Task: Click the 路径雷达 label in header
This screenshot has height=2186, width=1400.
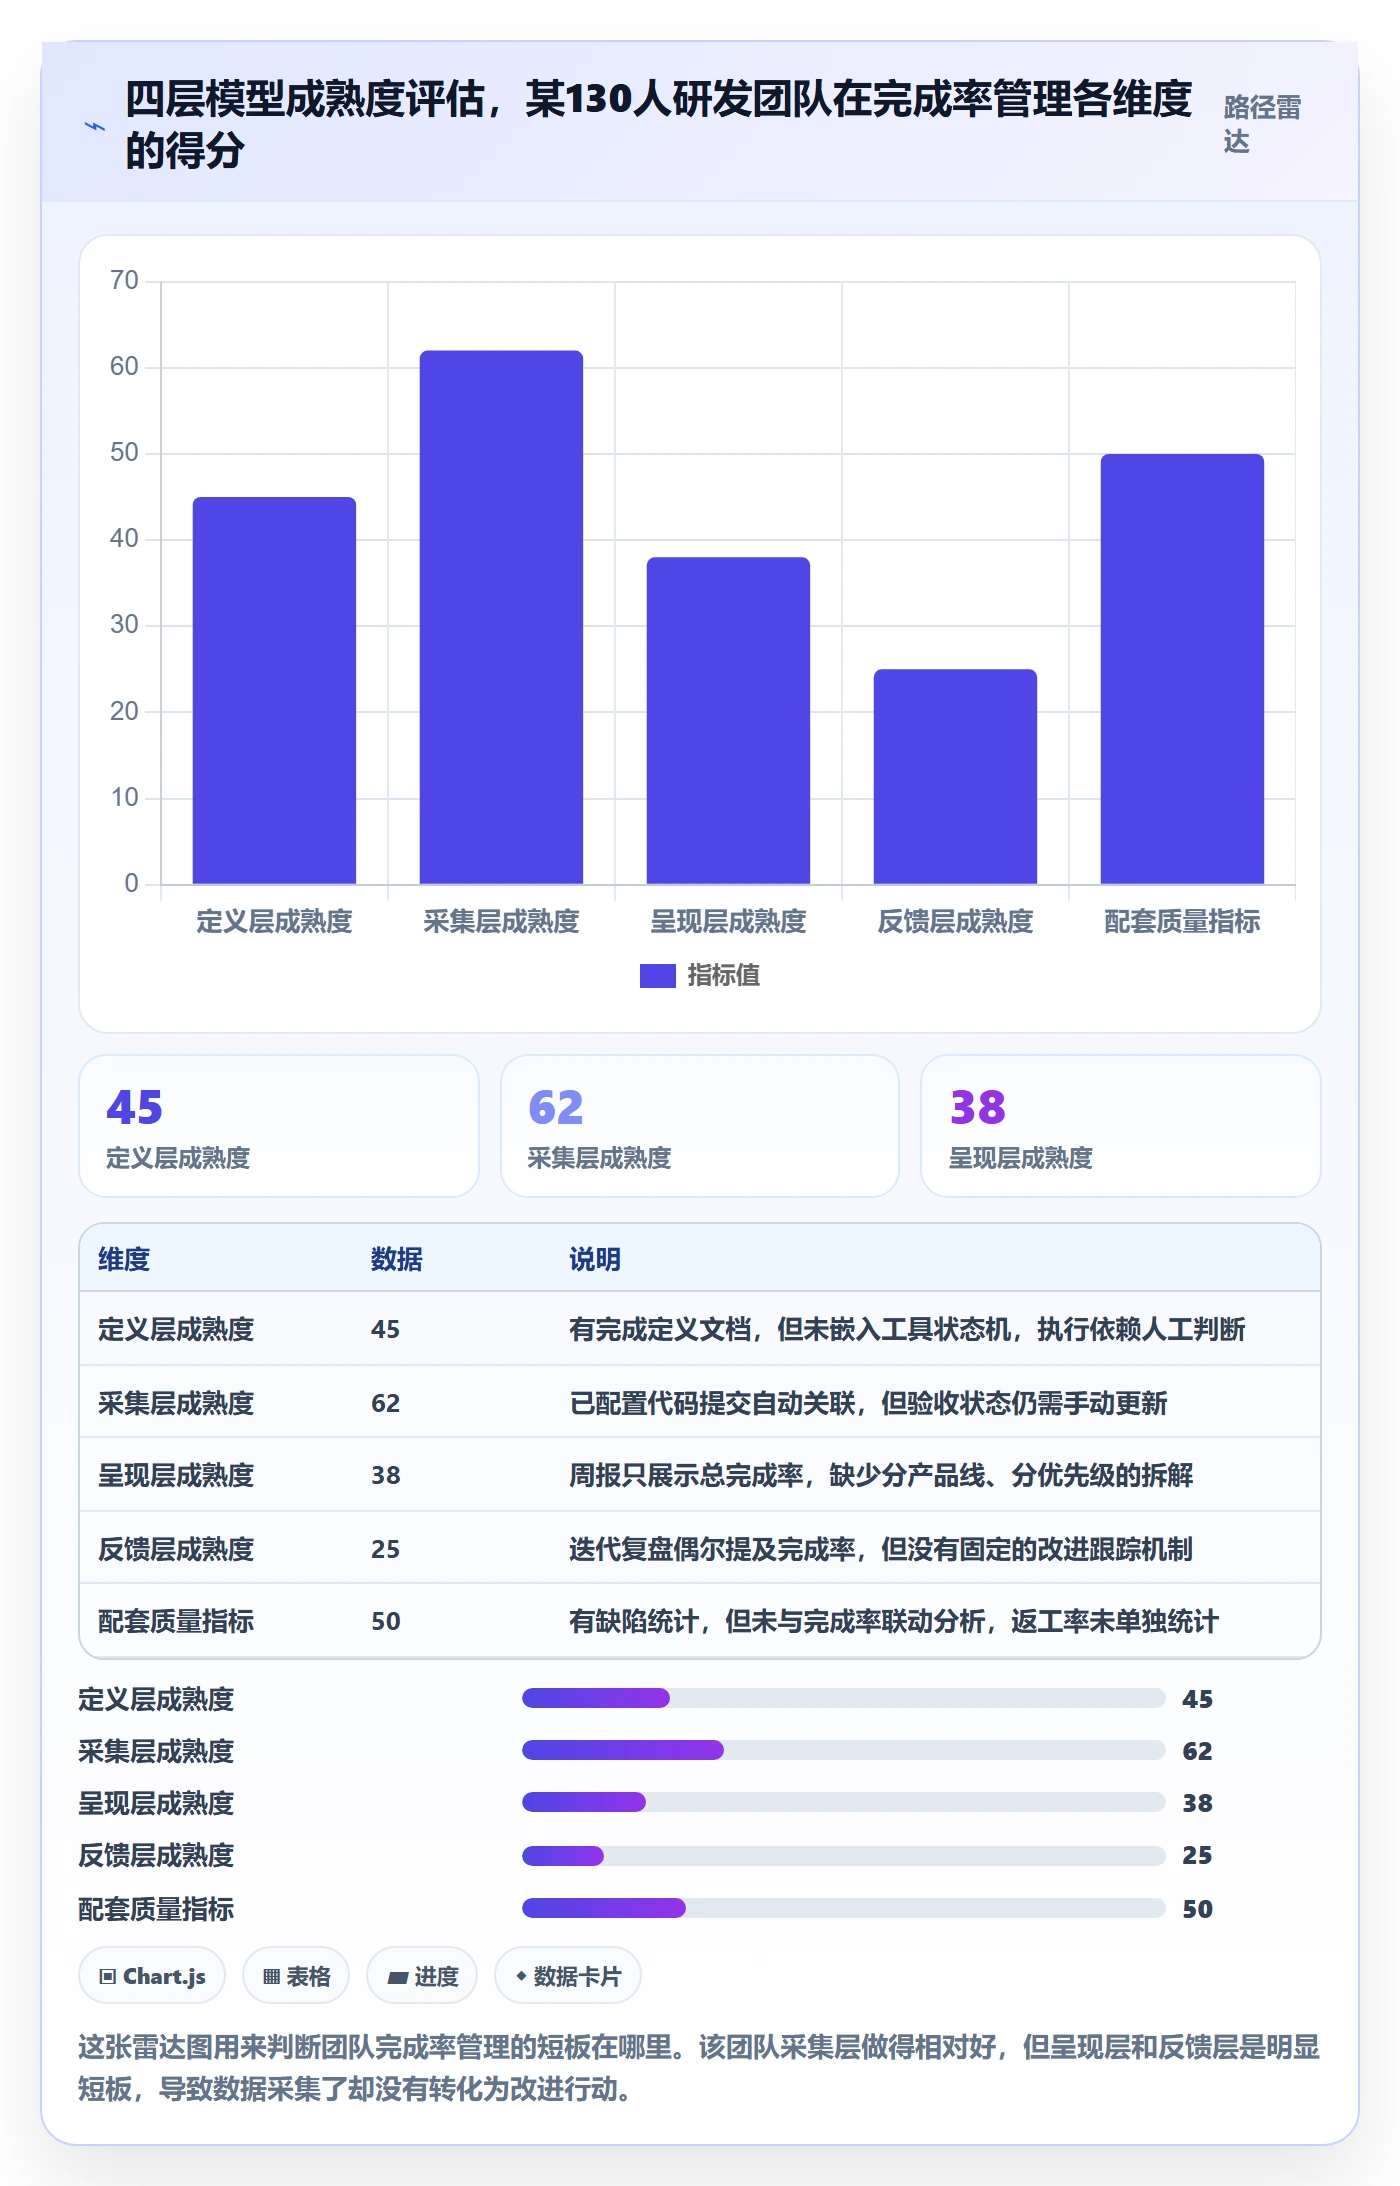Action: coord(1262,125)
